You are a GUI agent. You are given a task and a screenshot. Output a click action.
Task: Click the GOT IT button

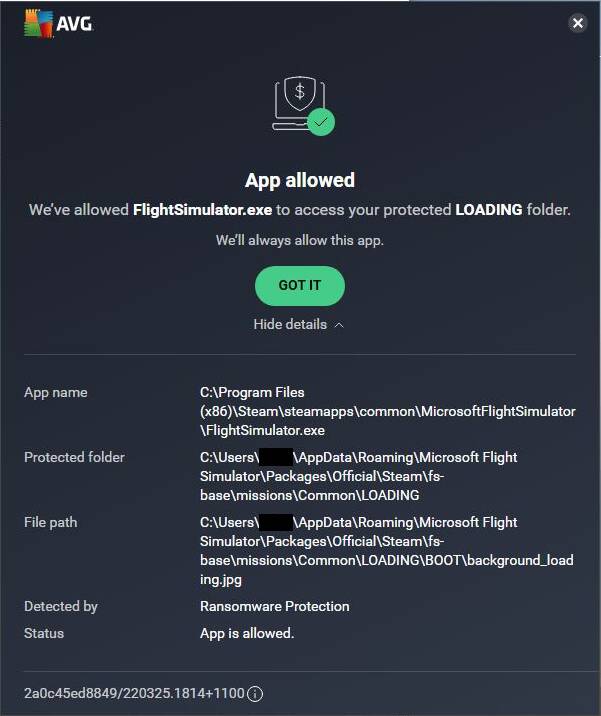(x=300, y=285)
